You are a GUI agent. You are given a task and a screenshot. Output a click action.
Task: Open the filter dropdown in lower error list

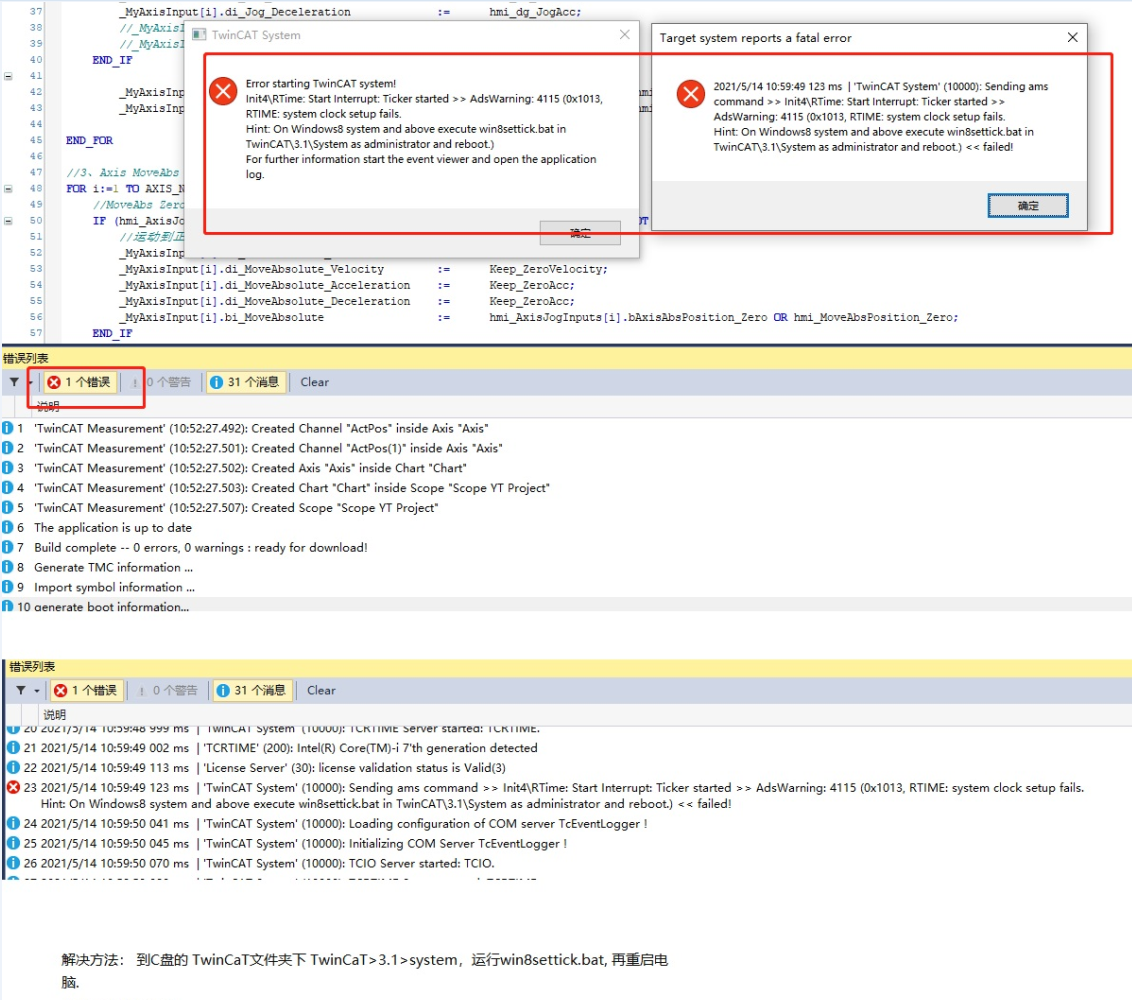[x=27, y=690]
